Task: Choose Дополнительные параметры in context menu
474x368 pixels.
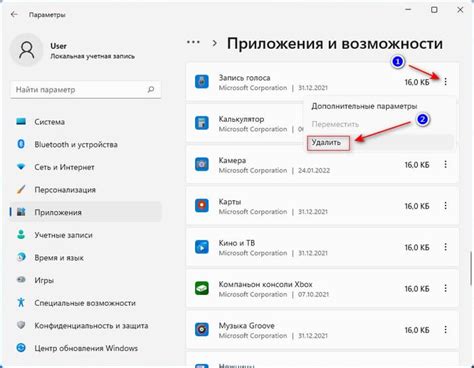Action: [364, 106]
